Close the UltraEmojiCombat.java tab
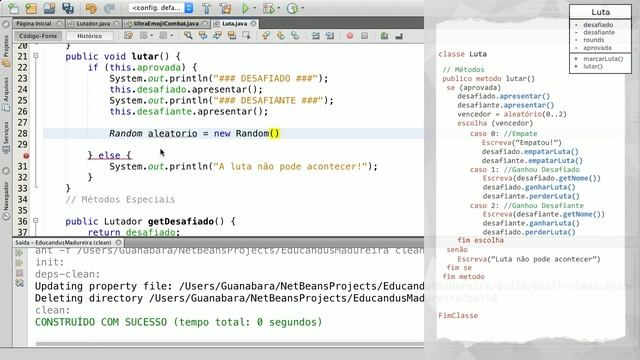Screen dimensions: 640x360 205,24
